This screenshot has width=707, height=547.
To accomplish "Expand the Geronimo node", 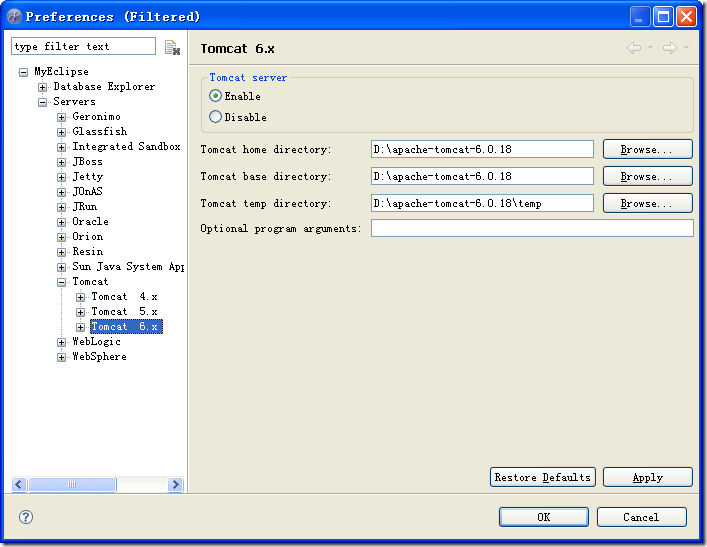I will pos(61,117).
